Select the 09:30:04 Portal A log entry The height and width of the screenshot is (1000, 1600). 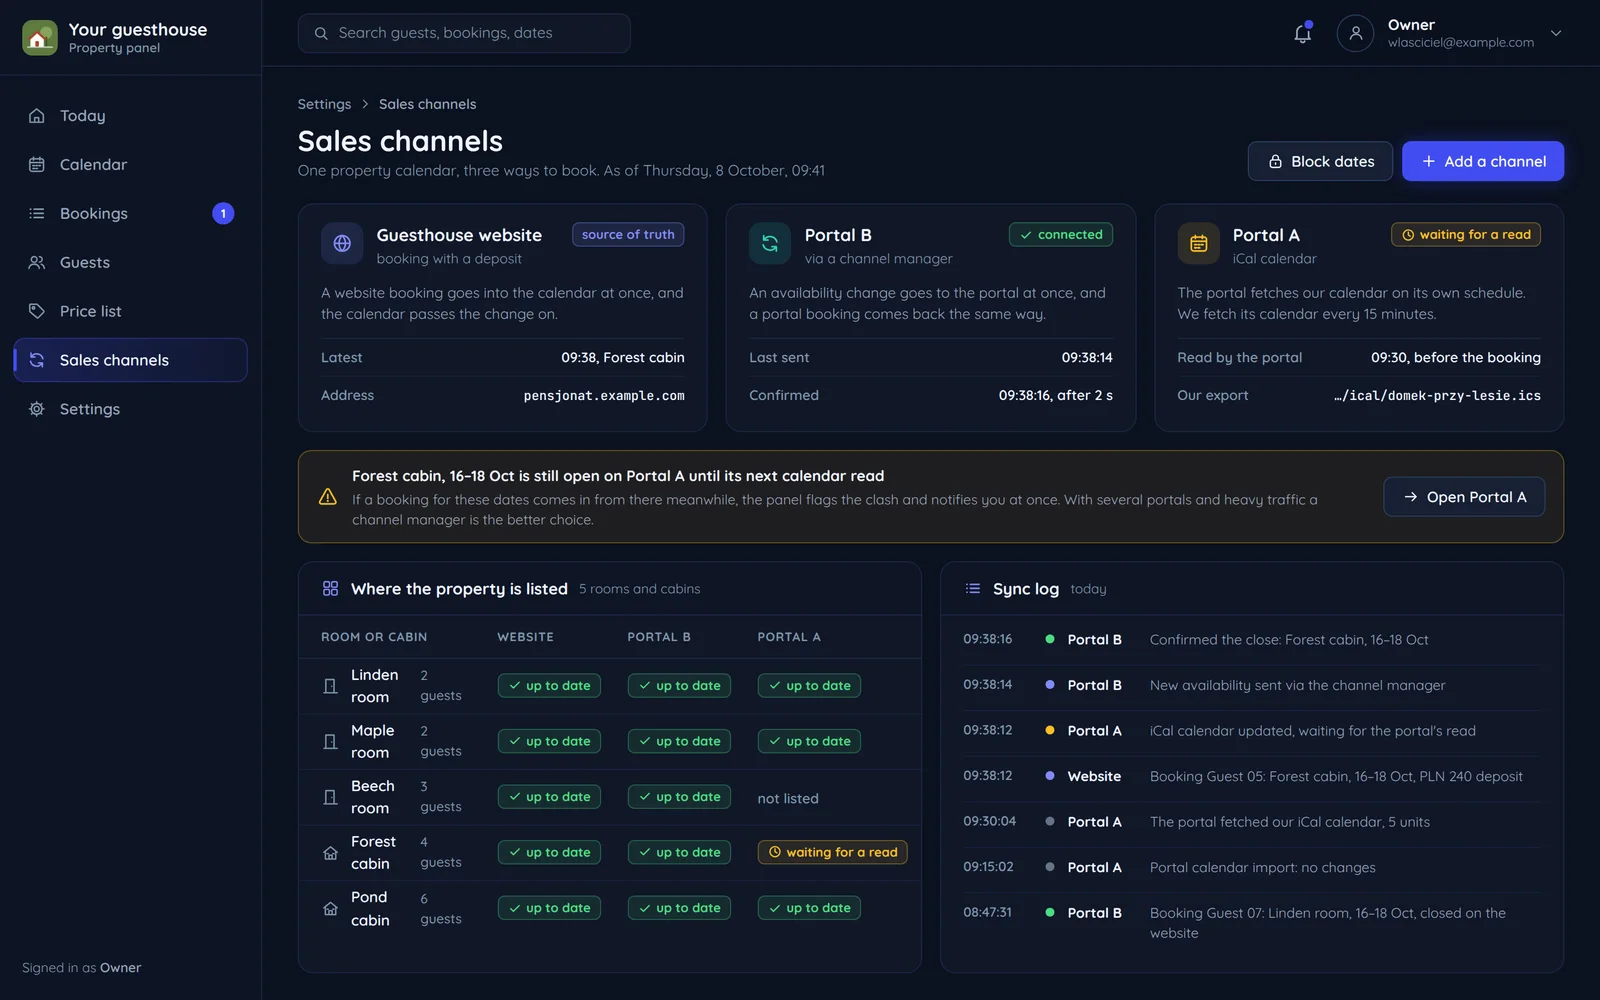coord(1252,822)
